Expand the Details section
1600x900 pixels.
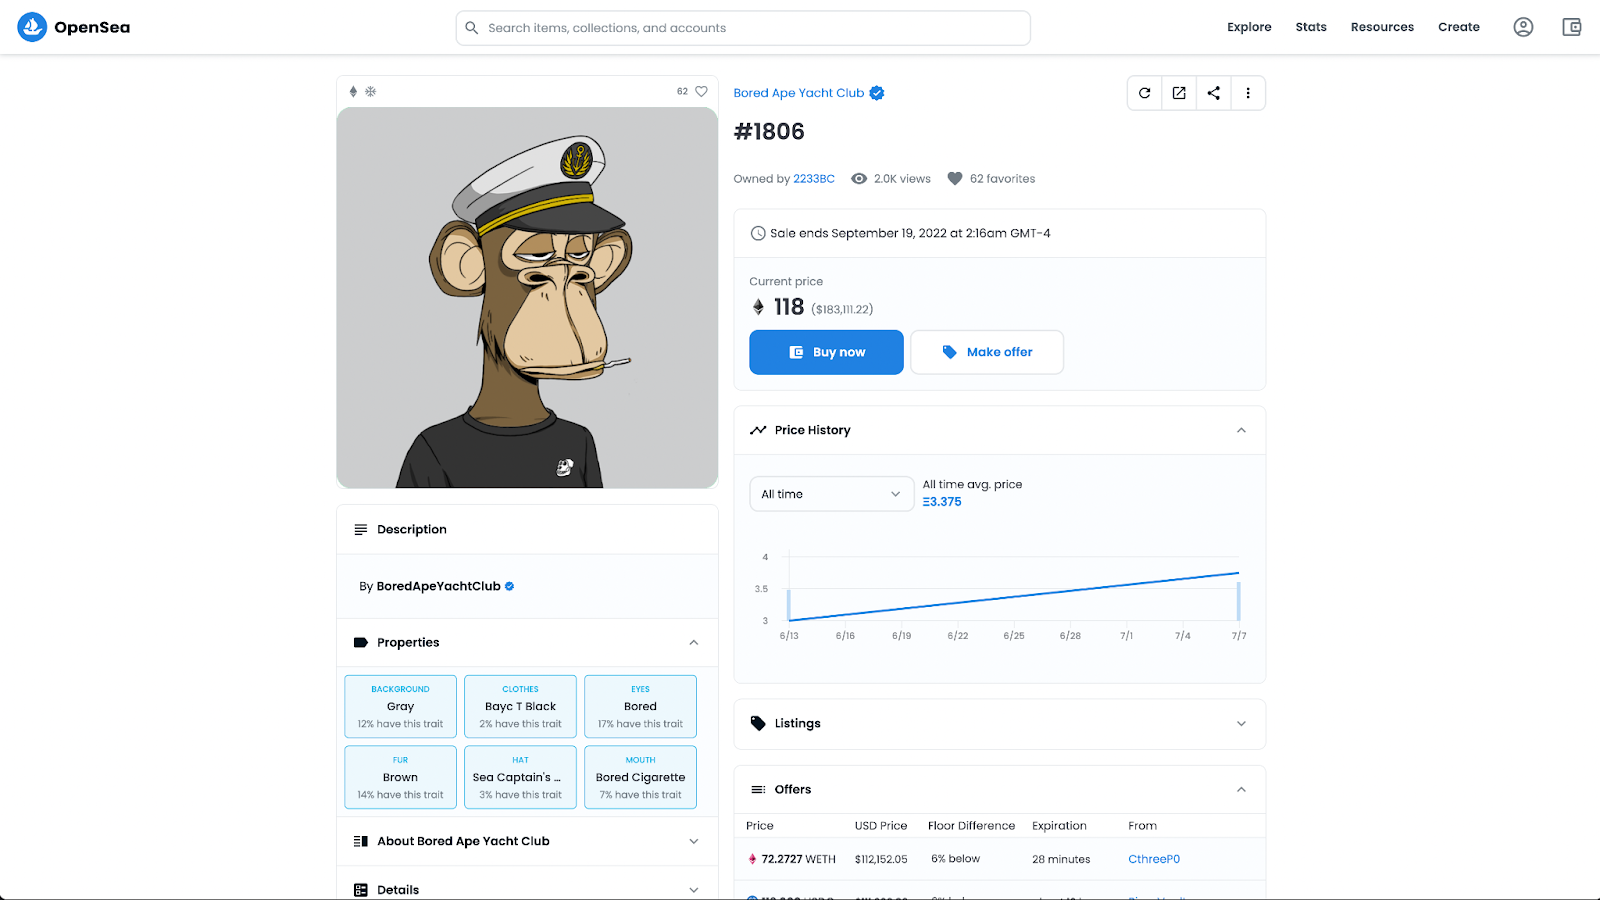(x=694, y=890)
